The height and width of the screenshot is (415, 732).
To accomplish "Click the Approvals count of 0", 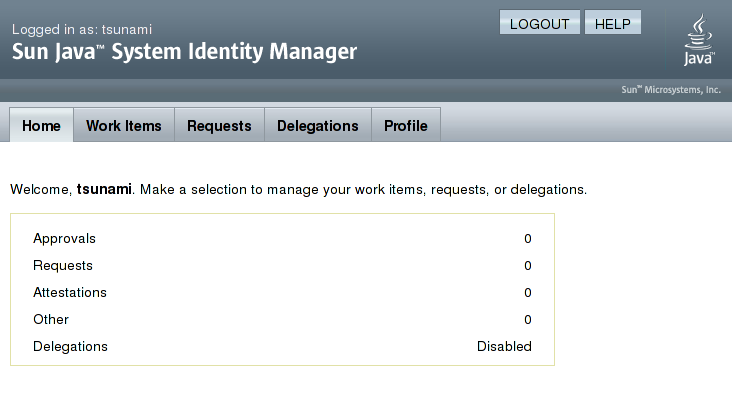I will (528, 239).
